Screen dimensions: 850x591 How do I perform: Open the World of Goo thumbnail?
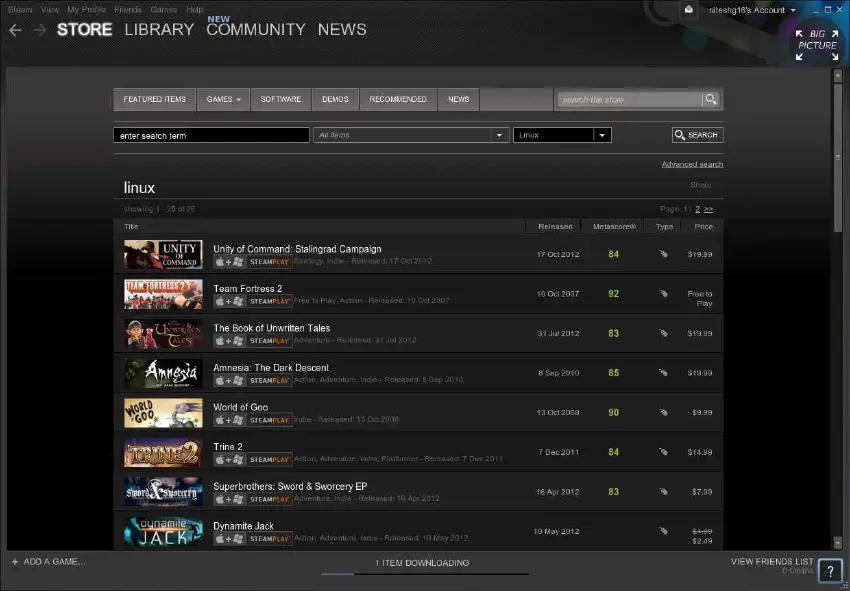[x=163, y=413]
